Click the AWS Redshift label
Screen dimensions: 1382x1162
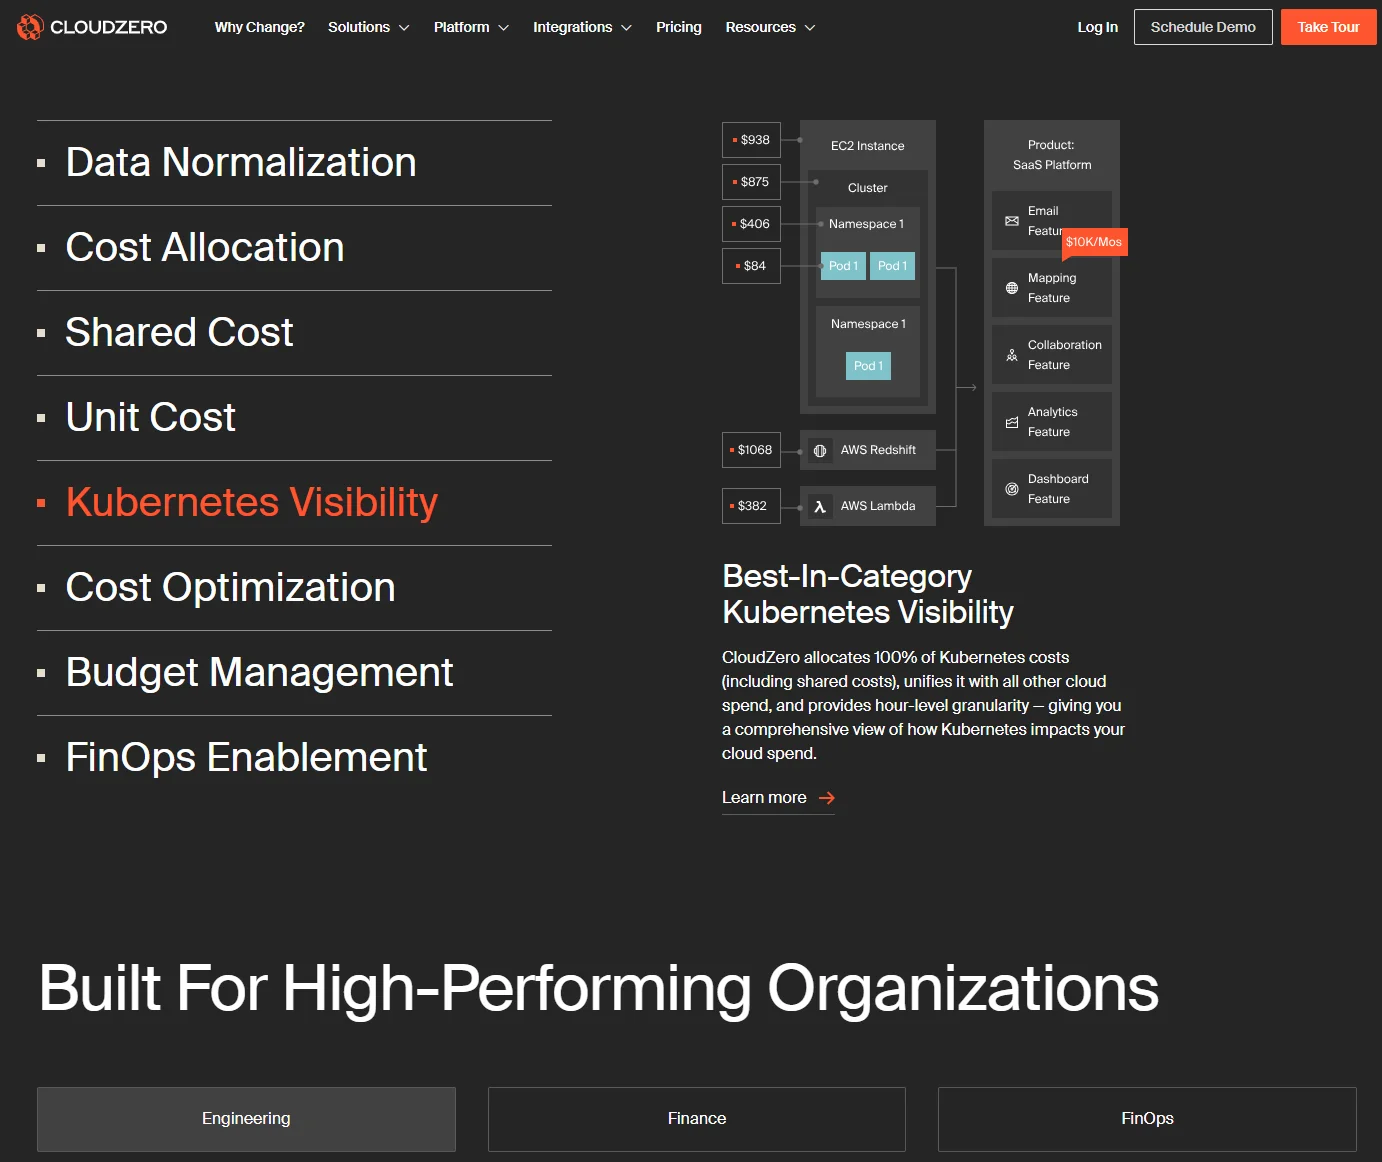(x=878, y=450)
